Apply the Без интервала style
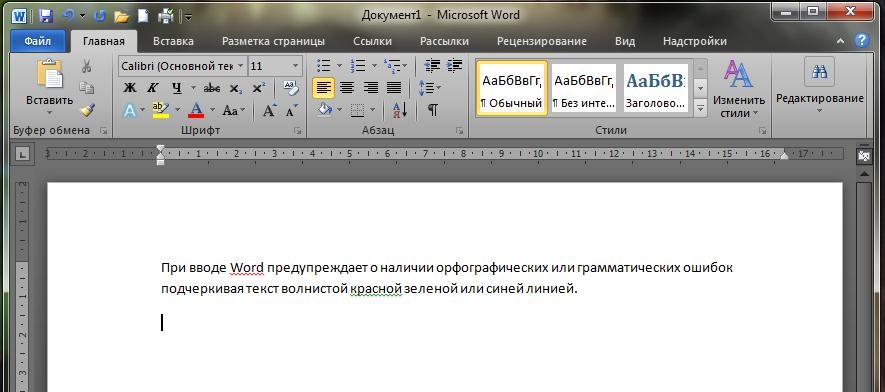Screen dimensions: 885x392 pos(584,87)
